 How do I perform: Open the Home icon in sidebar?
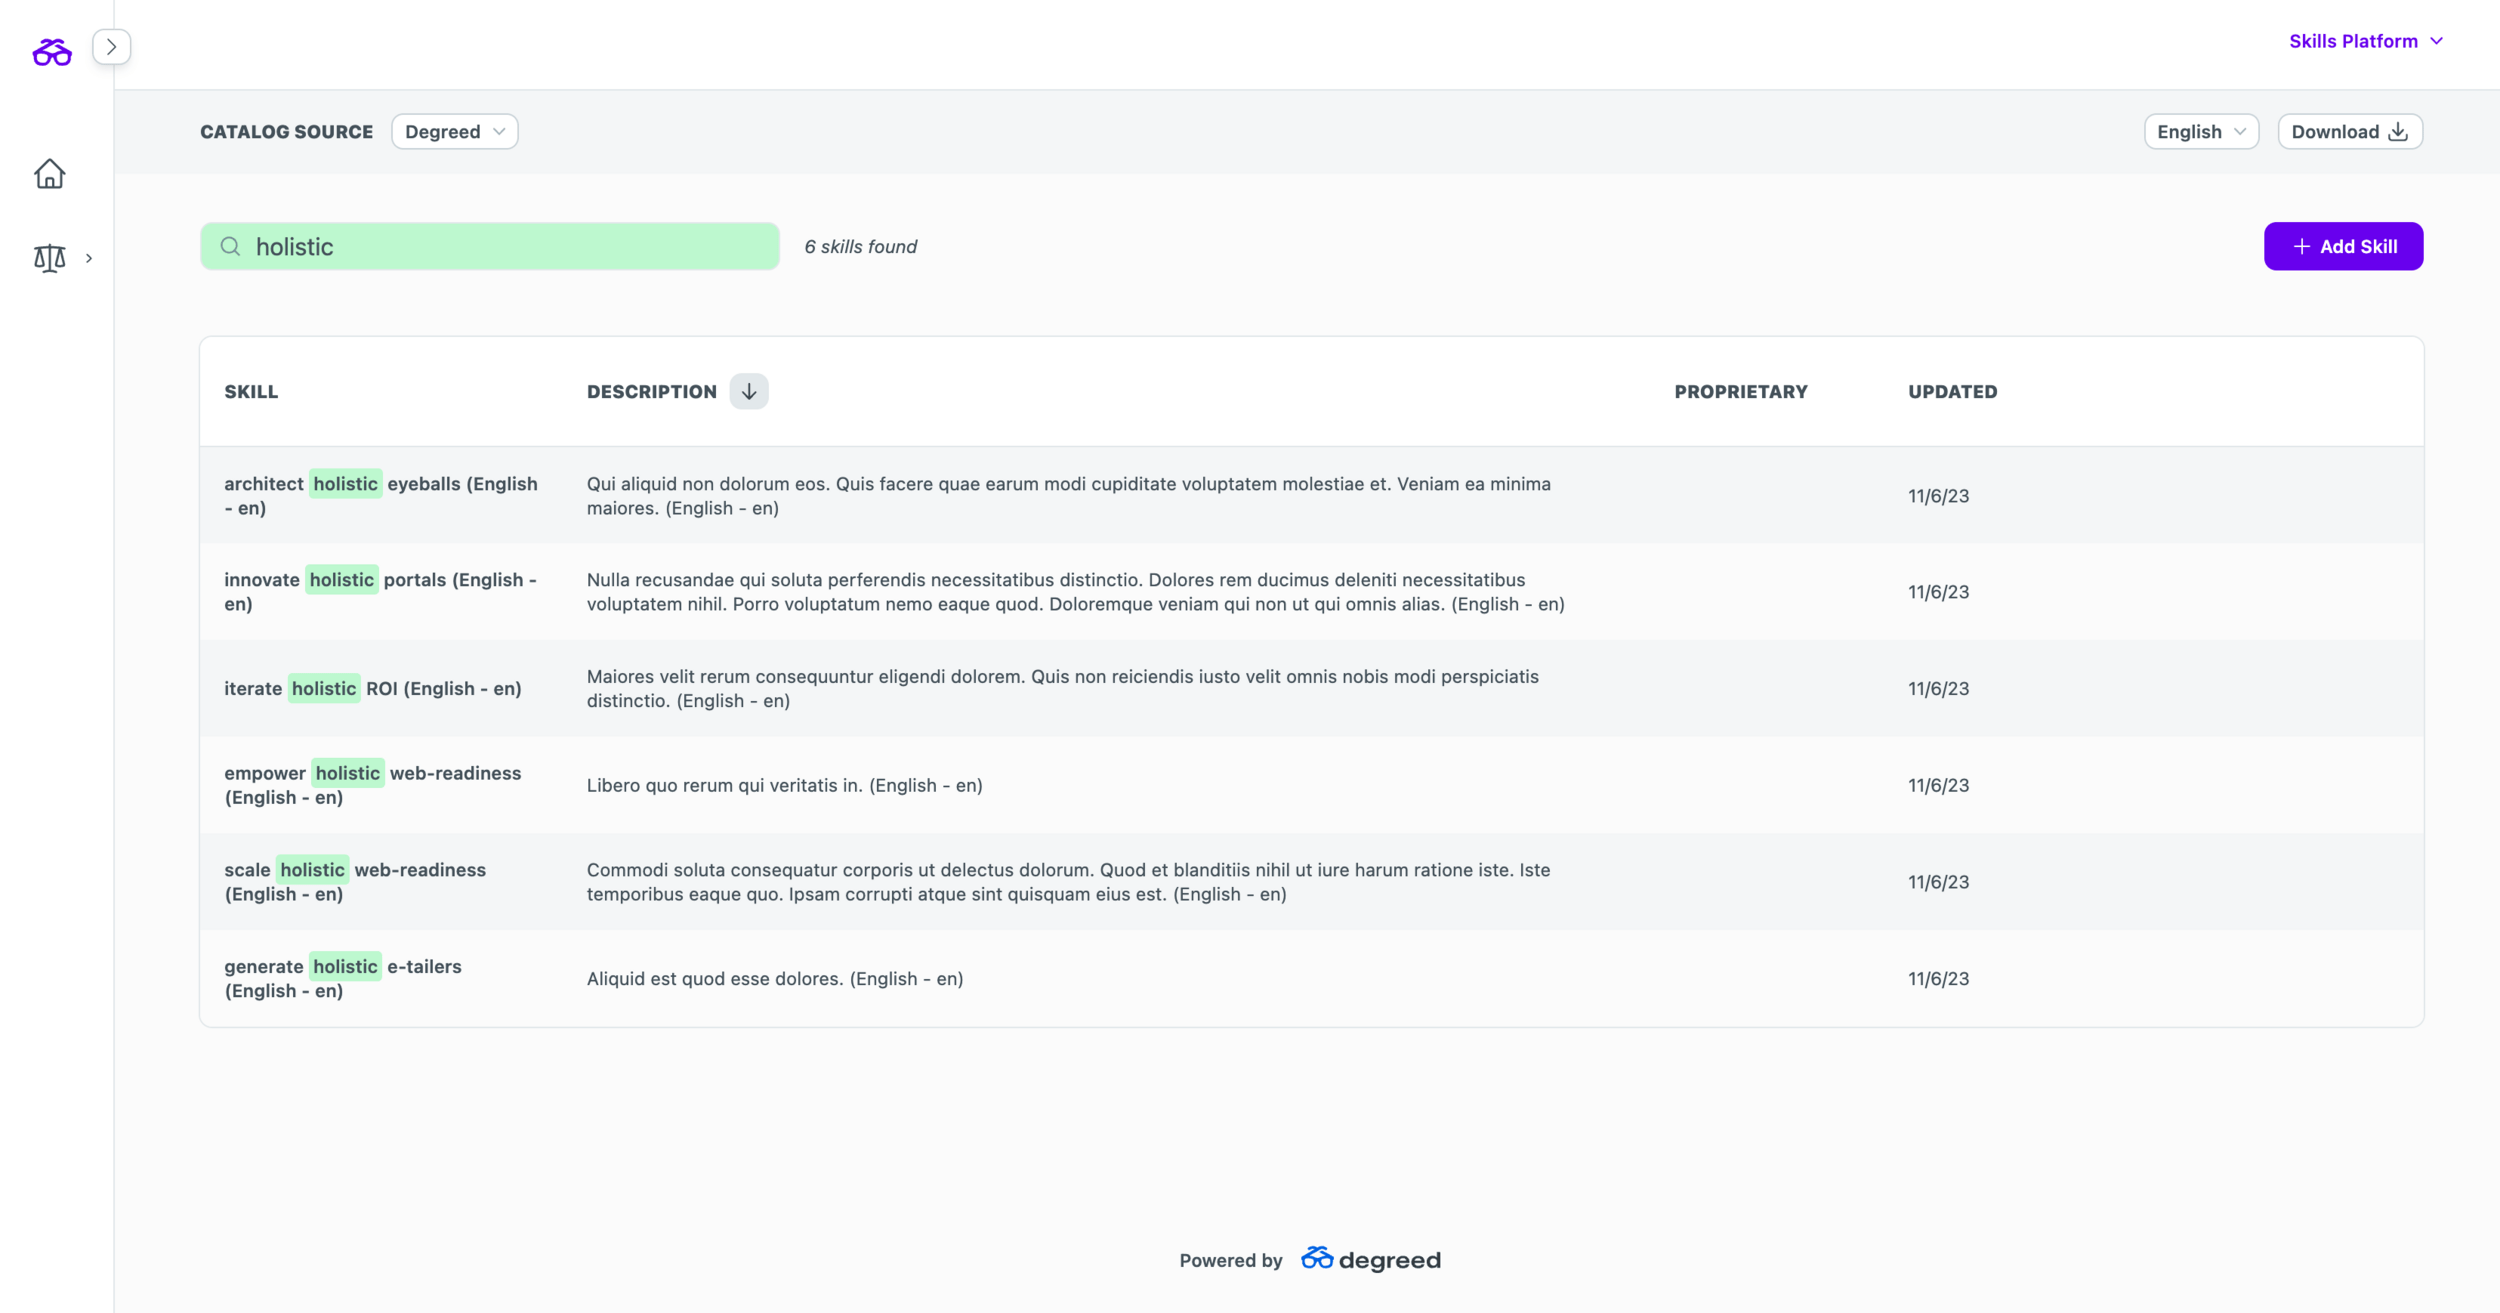coord(49,174)
